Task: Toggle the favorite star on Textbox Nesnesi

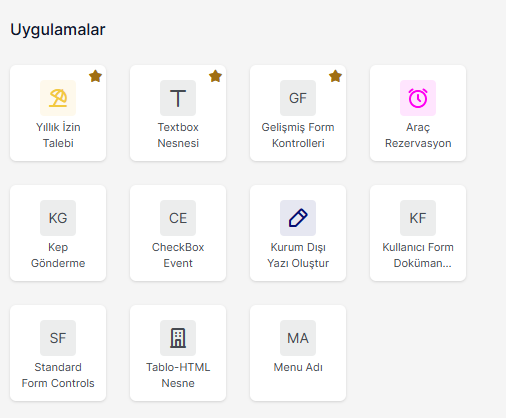Action: pyautogui.click(x=215, y=76)
